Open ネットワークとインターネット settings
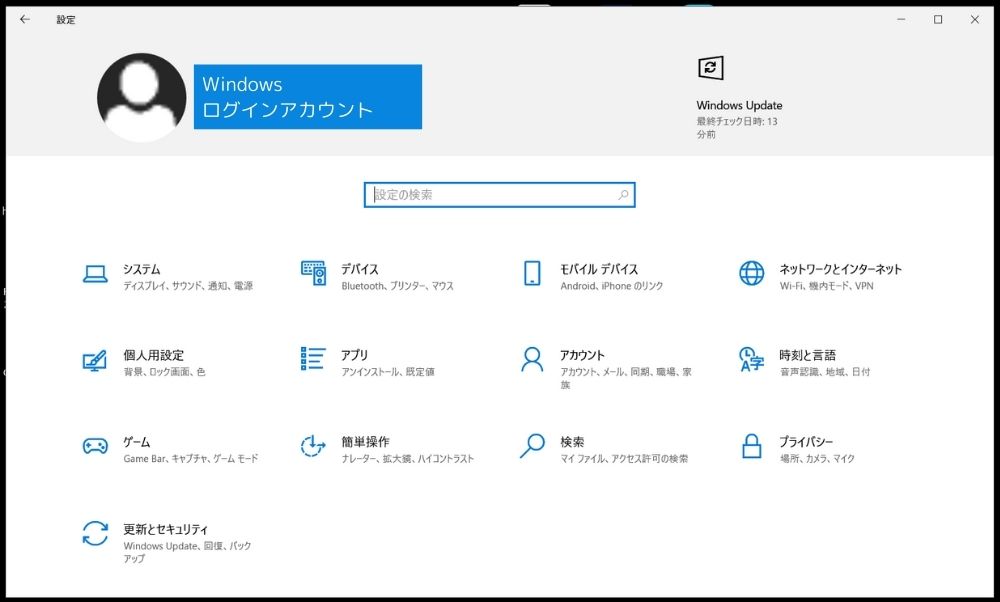1000x602 pixels. click(841, 269)
